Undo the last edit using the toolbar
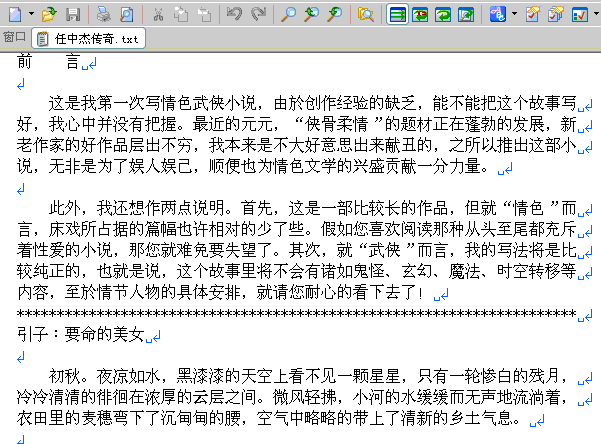Image resolution: width=601 pixels, height=444 pixels. coord(235,15)
